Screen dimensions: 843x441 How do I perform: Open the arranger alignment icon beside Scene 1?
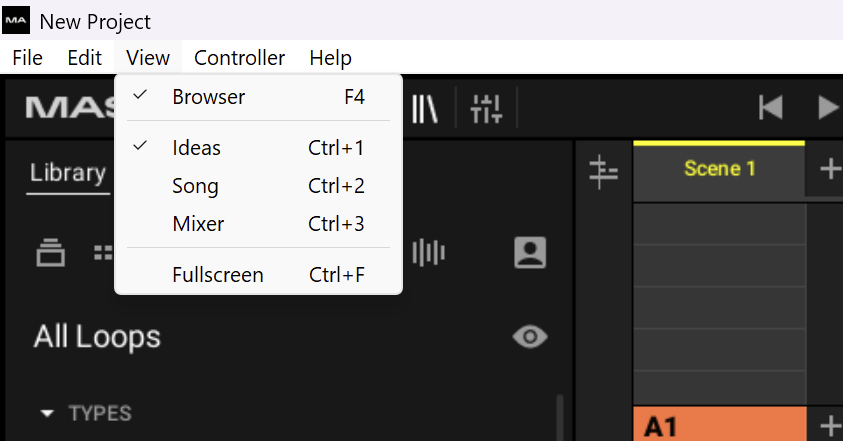(604, 171)
